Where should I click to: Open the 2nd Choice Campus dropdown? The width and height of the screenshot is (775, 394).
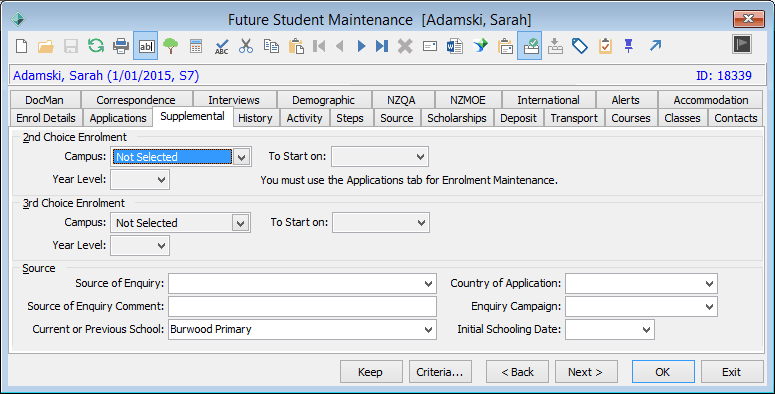[x=241, y=157]
